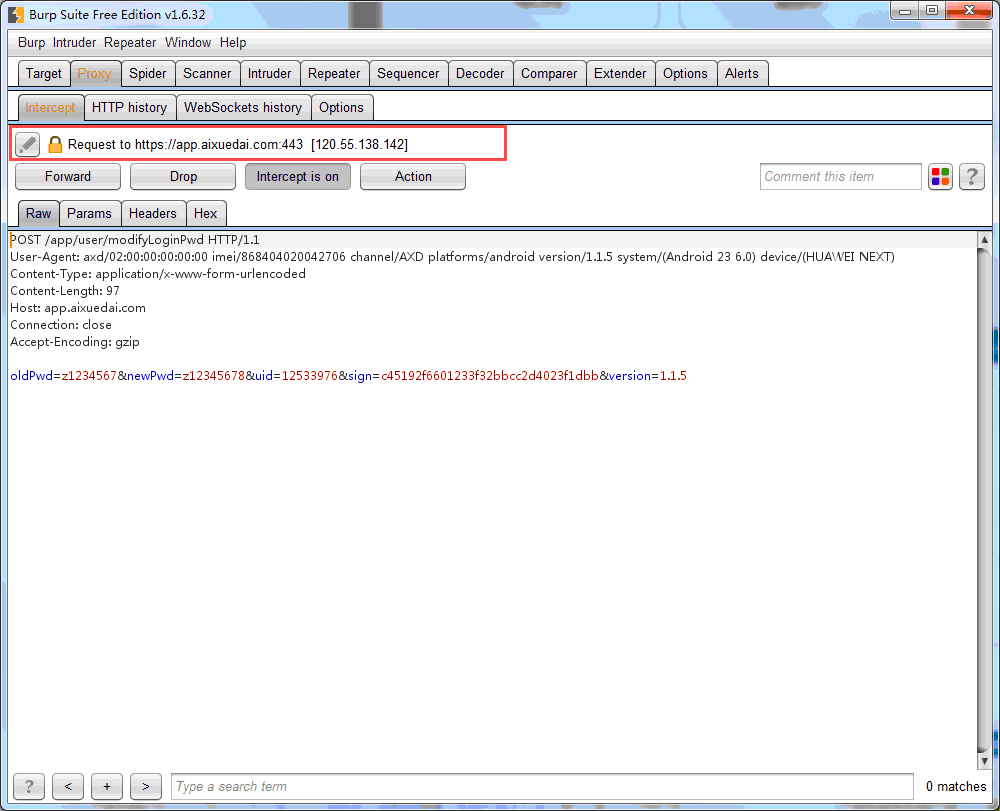
Task: Click the Type a search term field
Action: (542, 786)
